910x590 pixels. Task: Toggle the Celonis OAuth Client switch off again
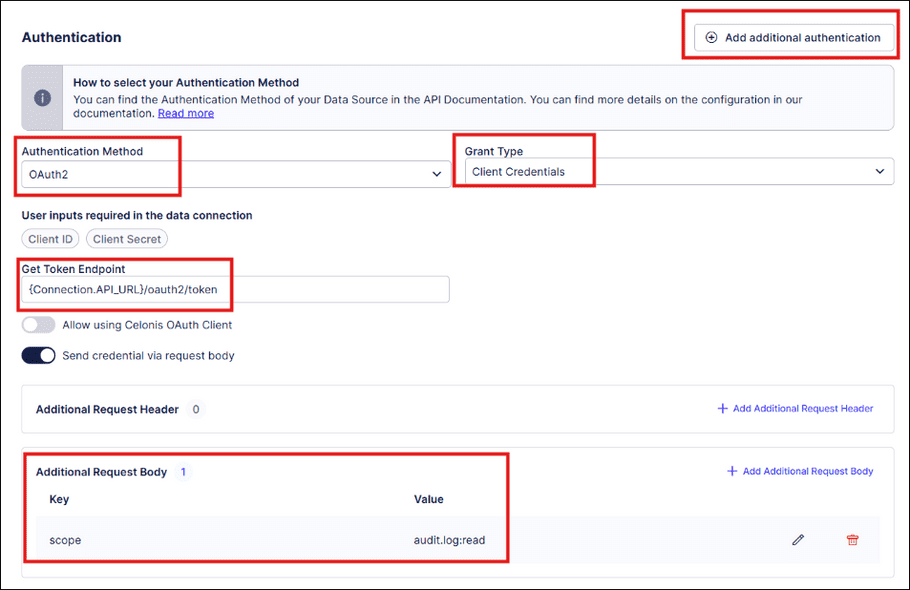pyautogui.click(x=38, y=324)
